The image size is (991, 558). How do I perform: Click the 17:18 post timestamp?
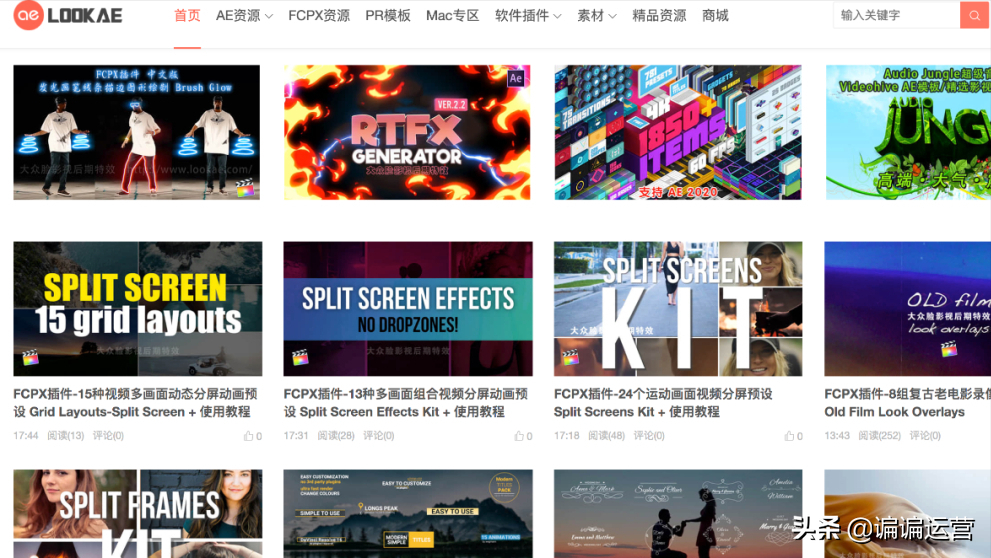point(567,435)
